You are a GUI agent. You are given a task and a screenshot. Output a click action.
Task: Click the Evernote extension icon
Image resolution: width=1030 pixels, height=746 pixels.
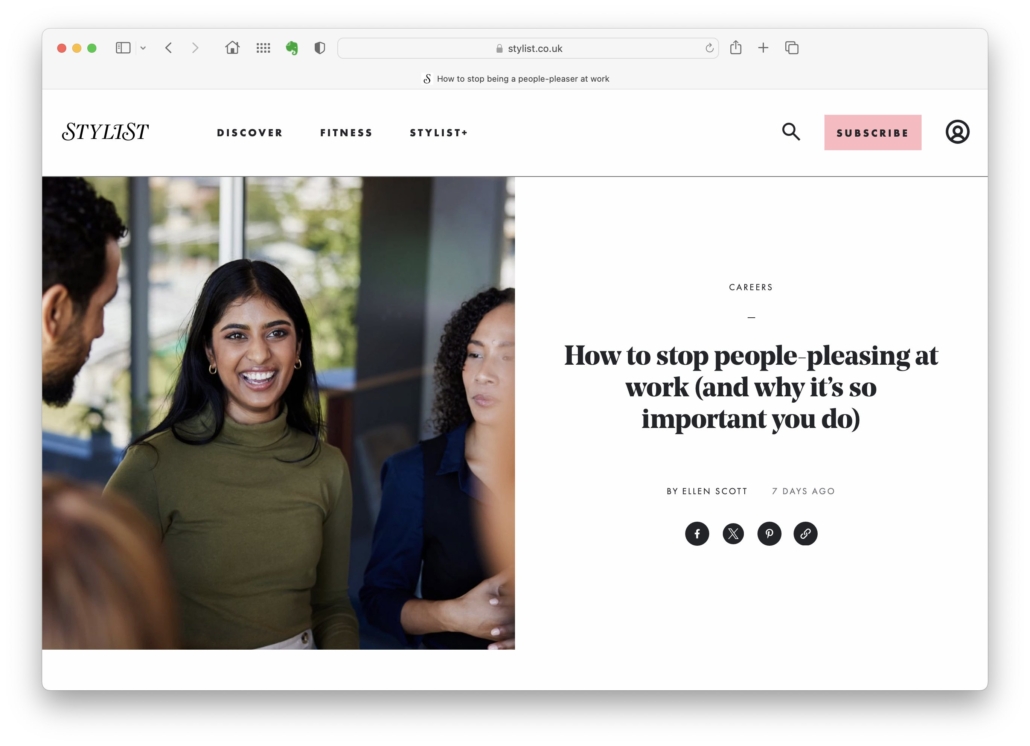(292, 48)
